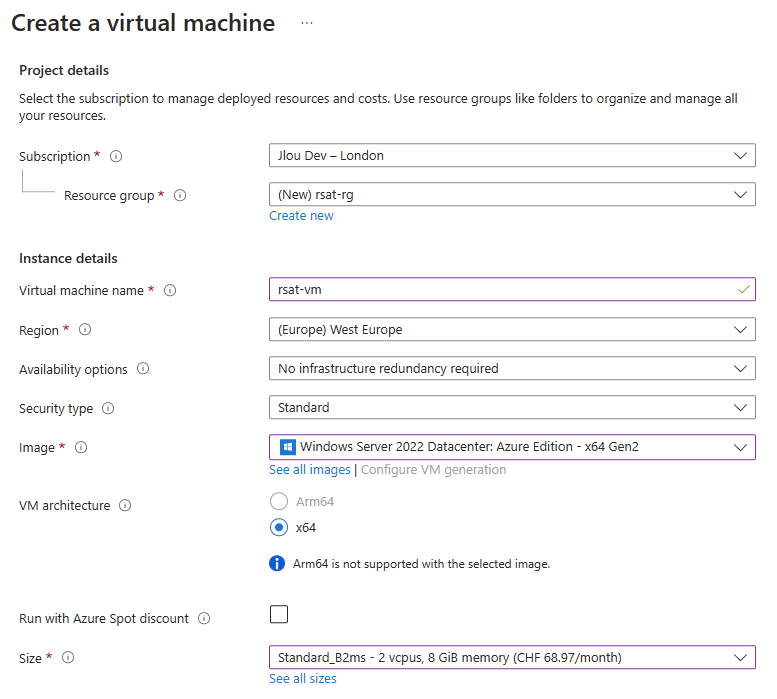Screen dimensions: 777x699
Task: Show info tooltip for Virtual machine name
Action: 170,290
